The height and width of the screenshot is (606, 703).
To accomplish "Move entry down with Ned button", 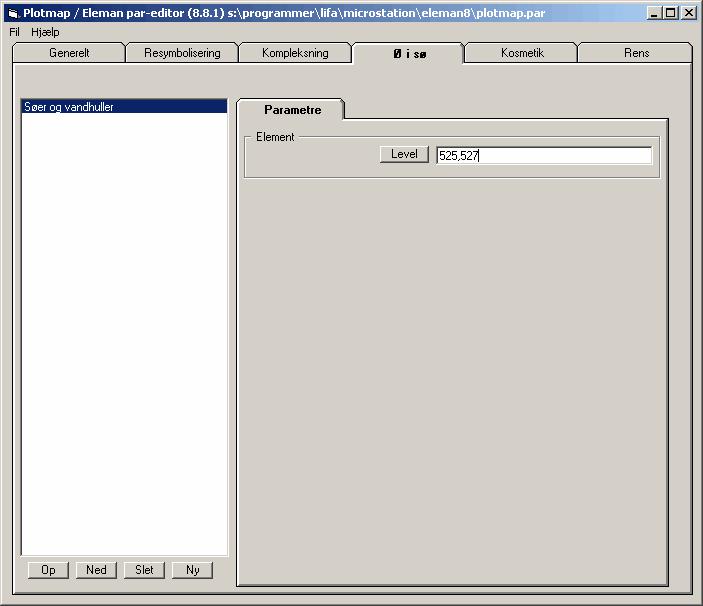I will (x=96, y=570).
